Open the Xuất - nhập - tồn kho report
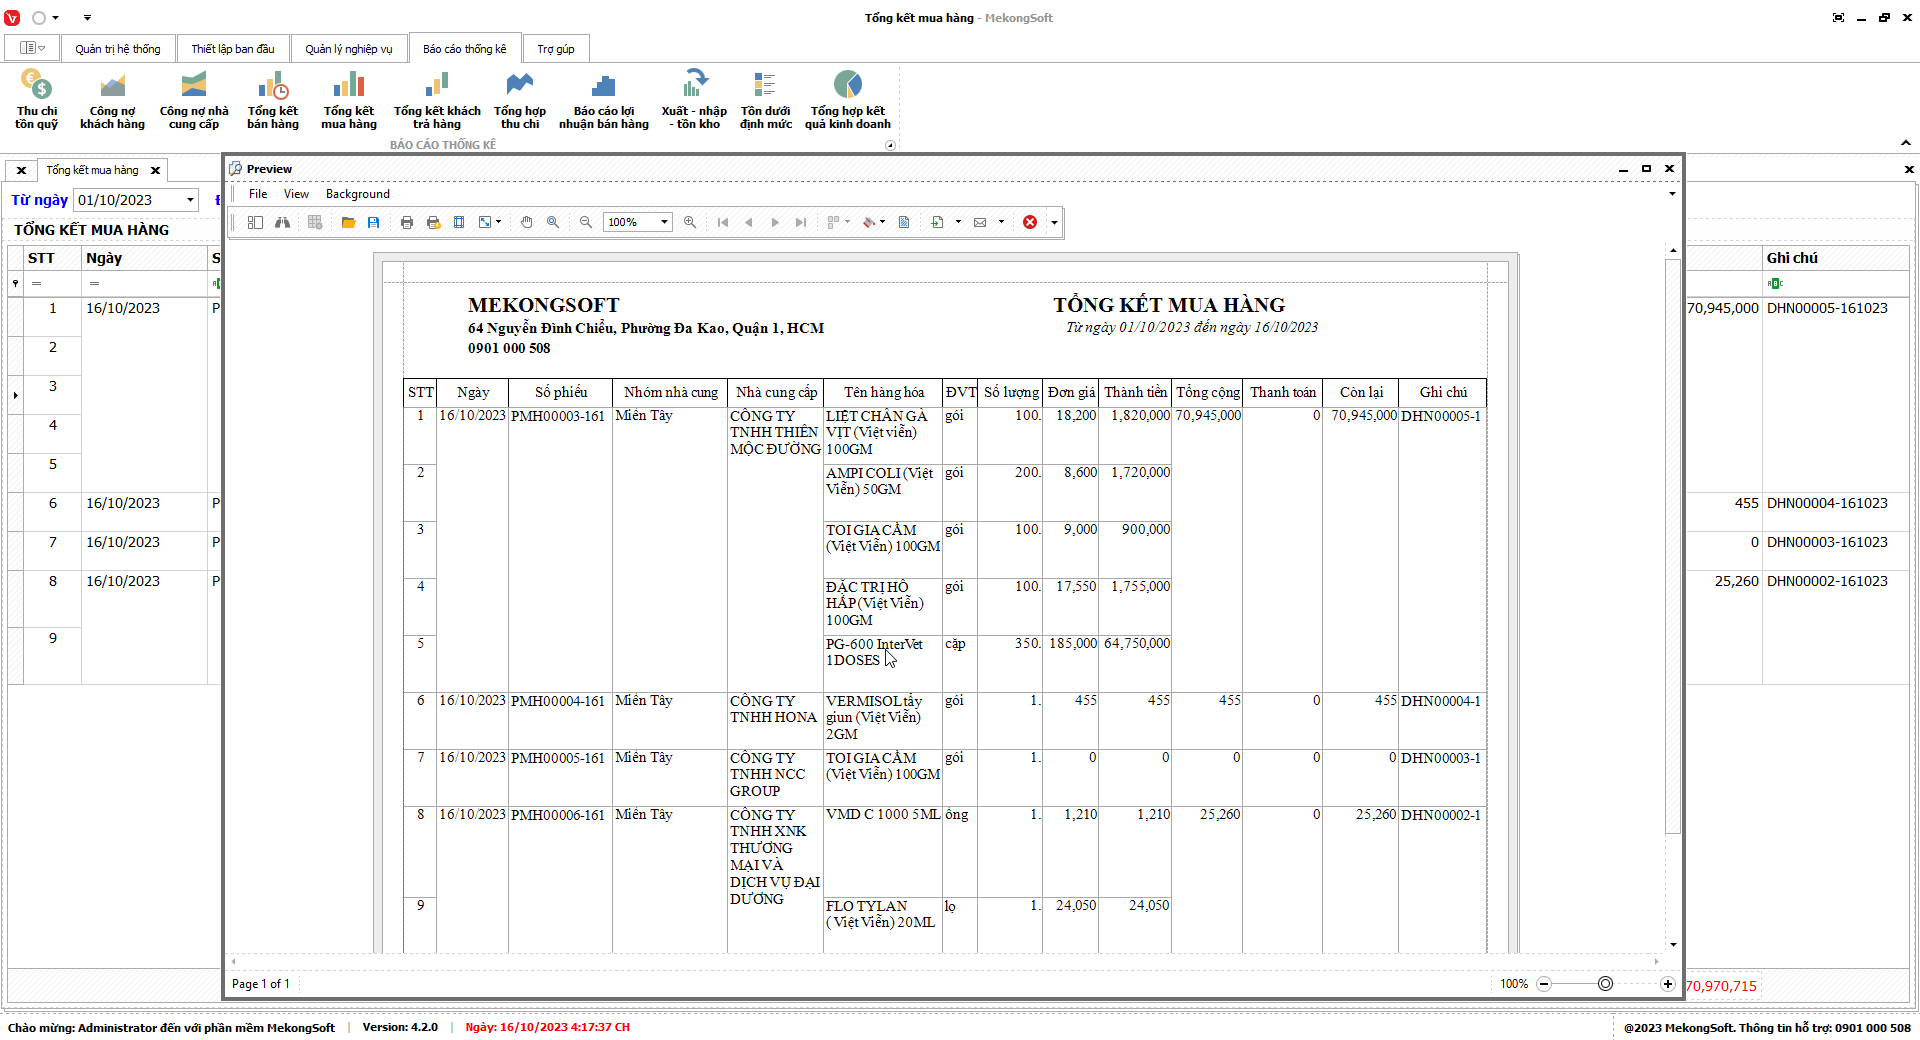Screen dimensions: 1920x1040 (x=694, y=100)
